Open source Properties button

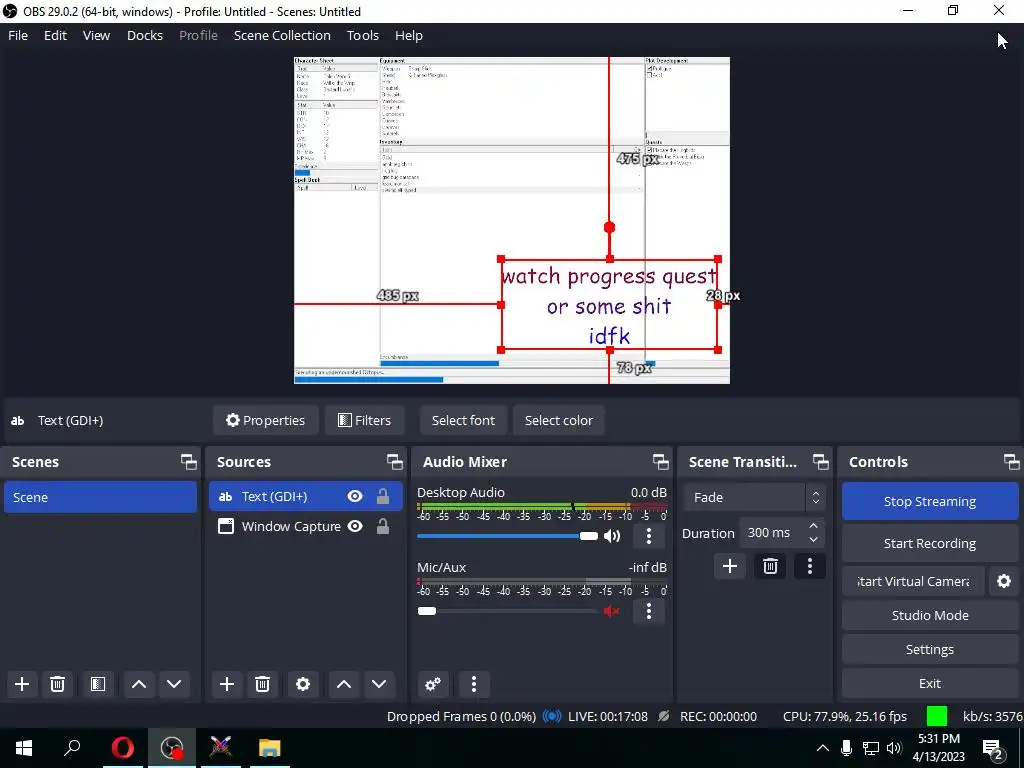pyautogui.click(x=265, y=421)
